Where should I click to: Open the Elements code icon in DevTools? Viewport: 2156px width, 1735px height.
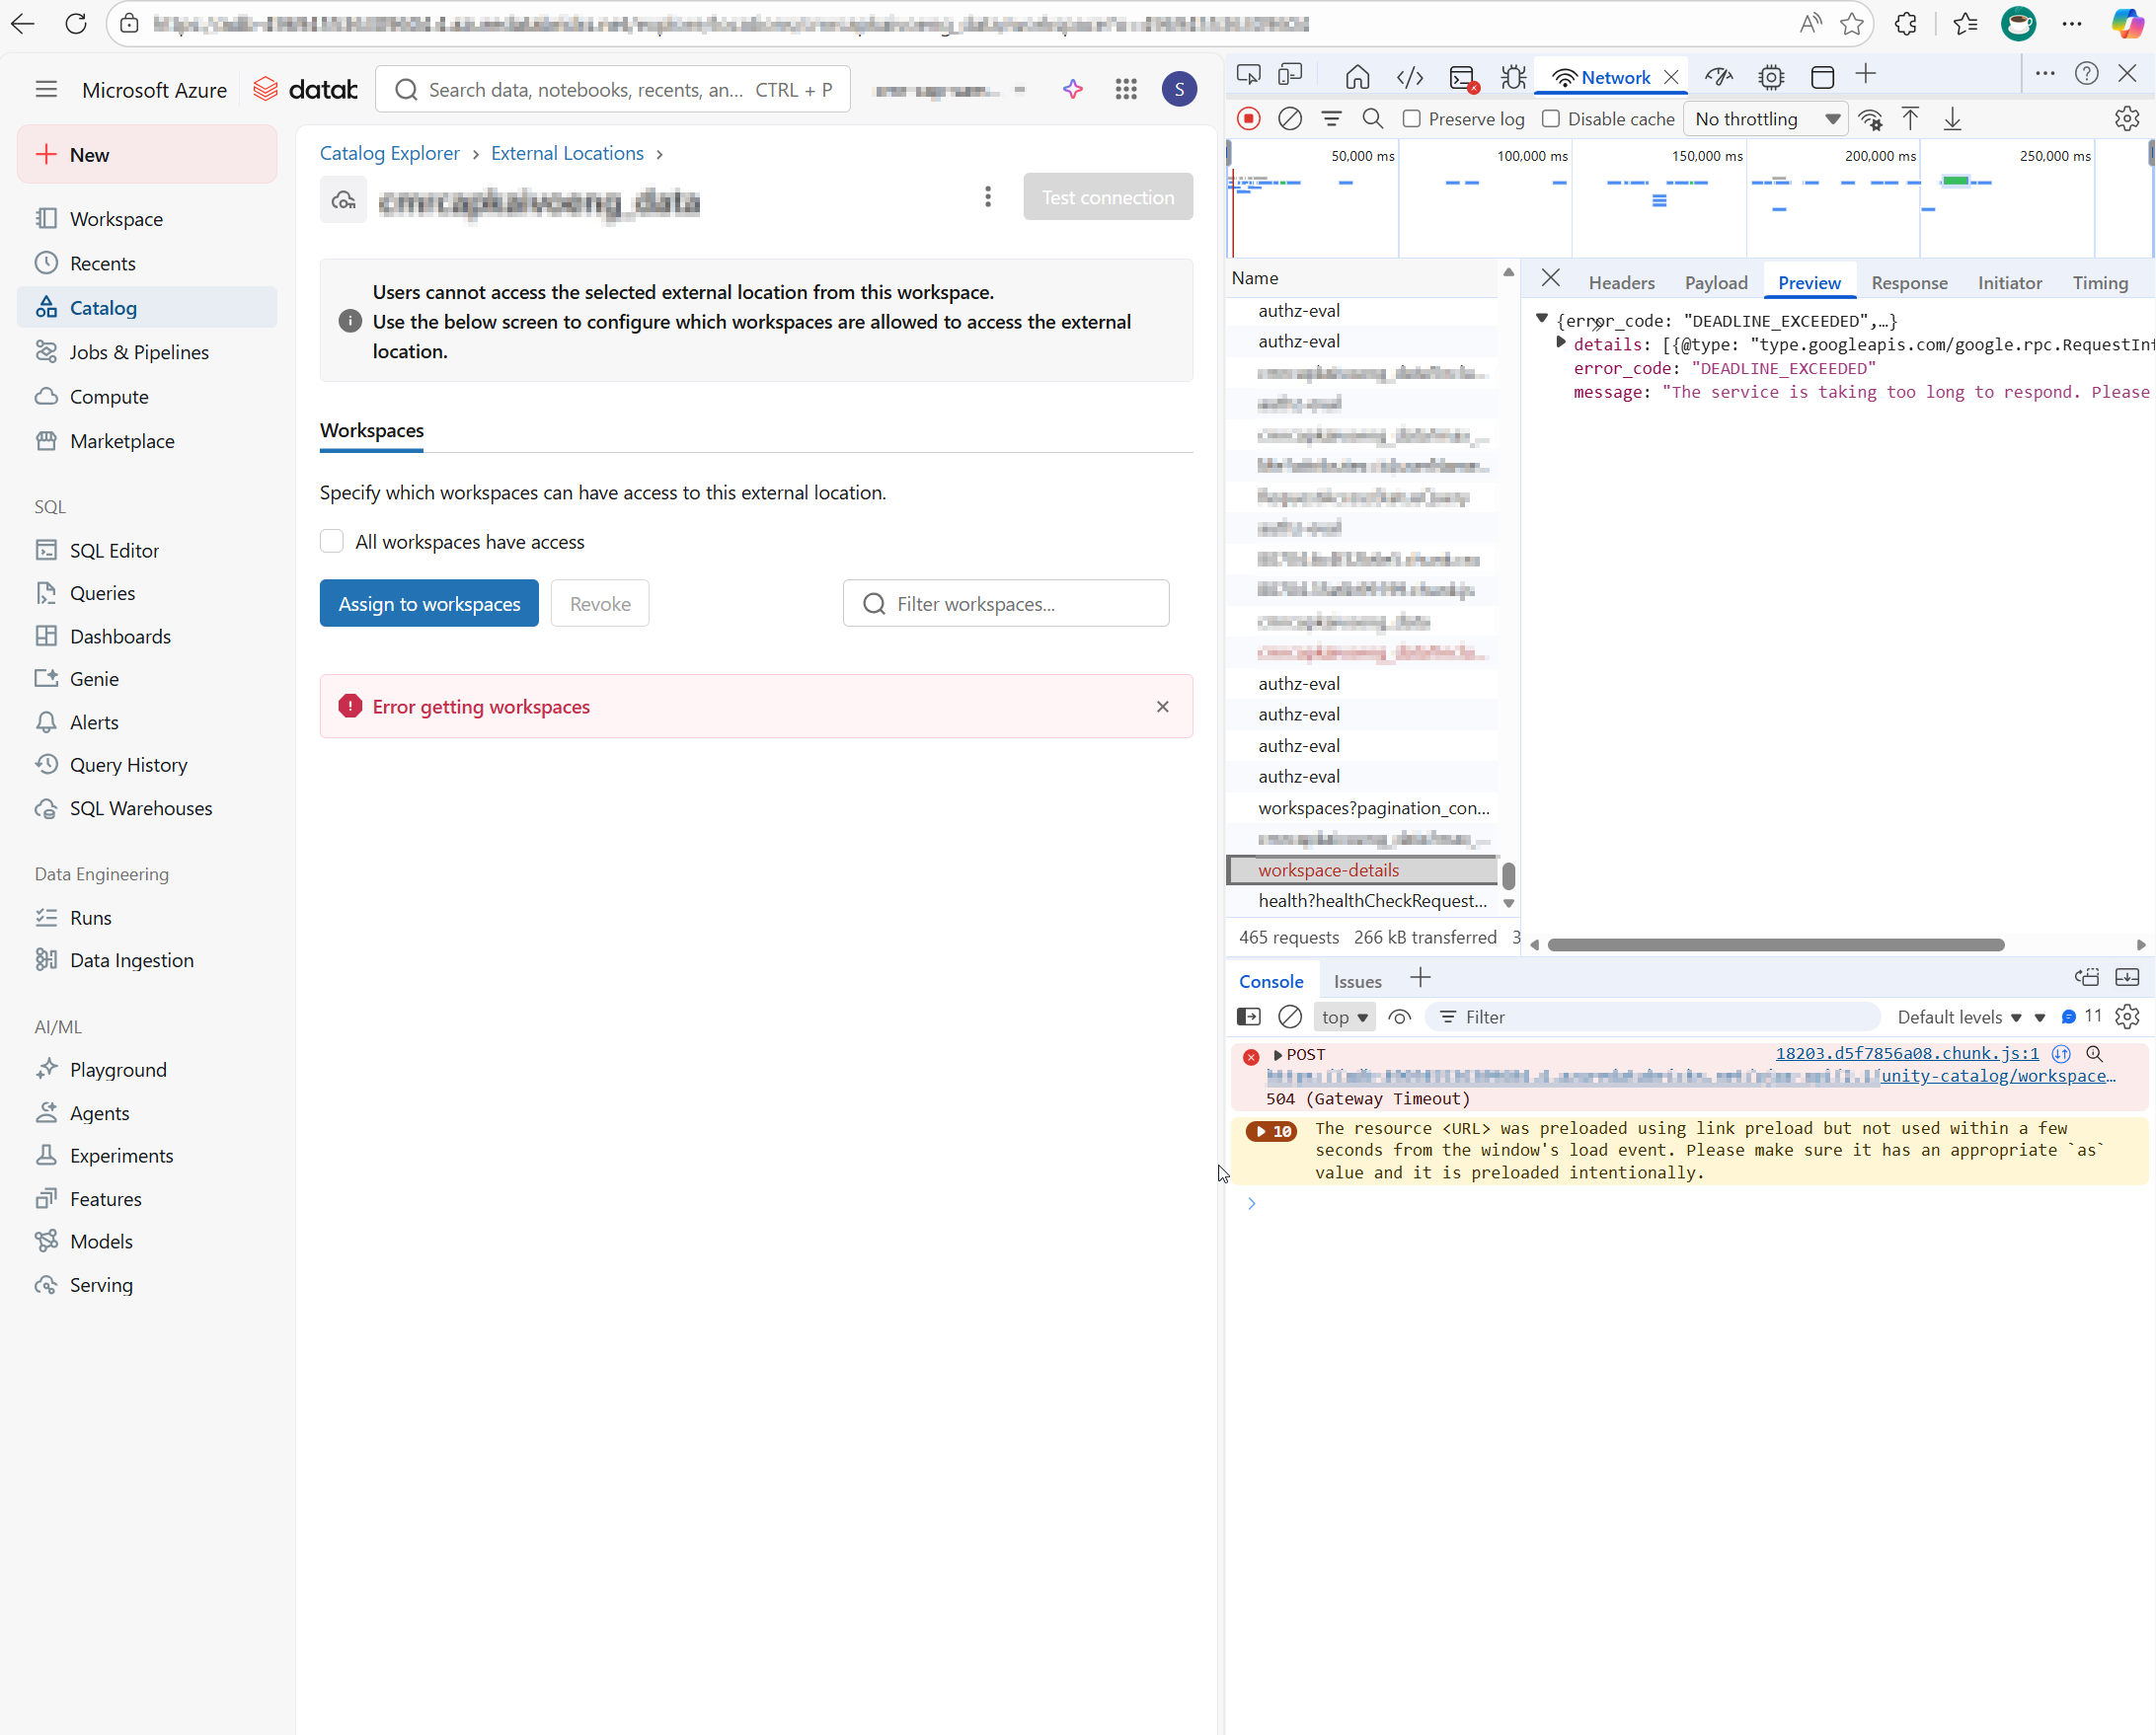[x=1409, y=77]
